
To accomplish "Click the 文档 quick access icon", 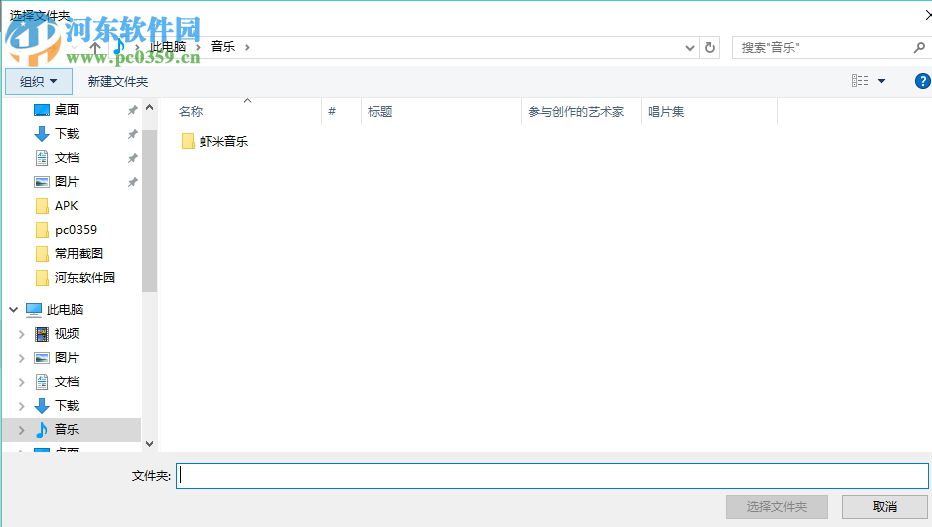I will click(42, 157).
